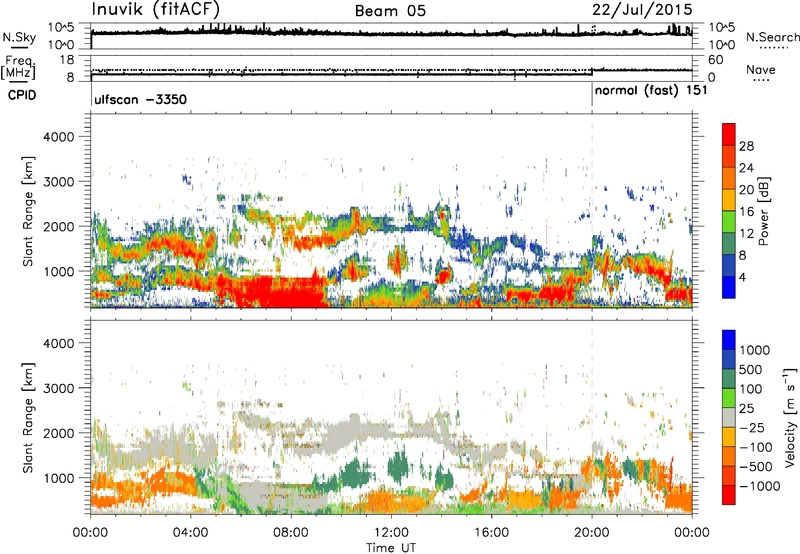Click the power panel 'Slant Range [km]' label

click(x=28, y=211)
